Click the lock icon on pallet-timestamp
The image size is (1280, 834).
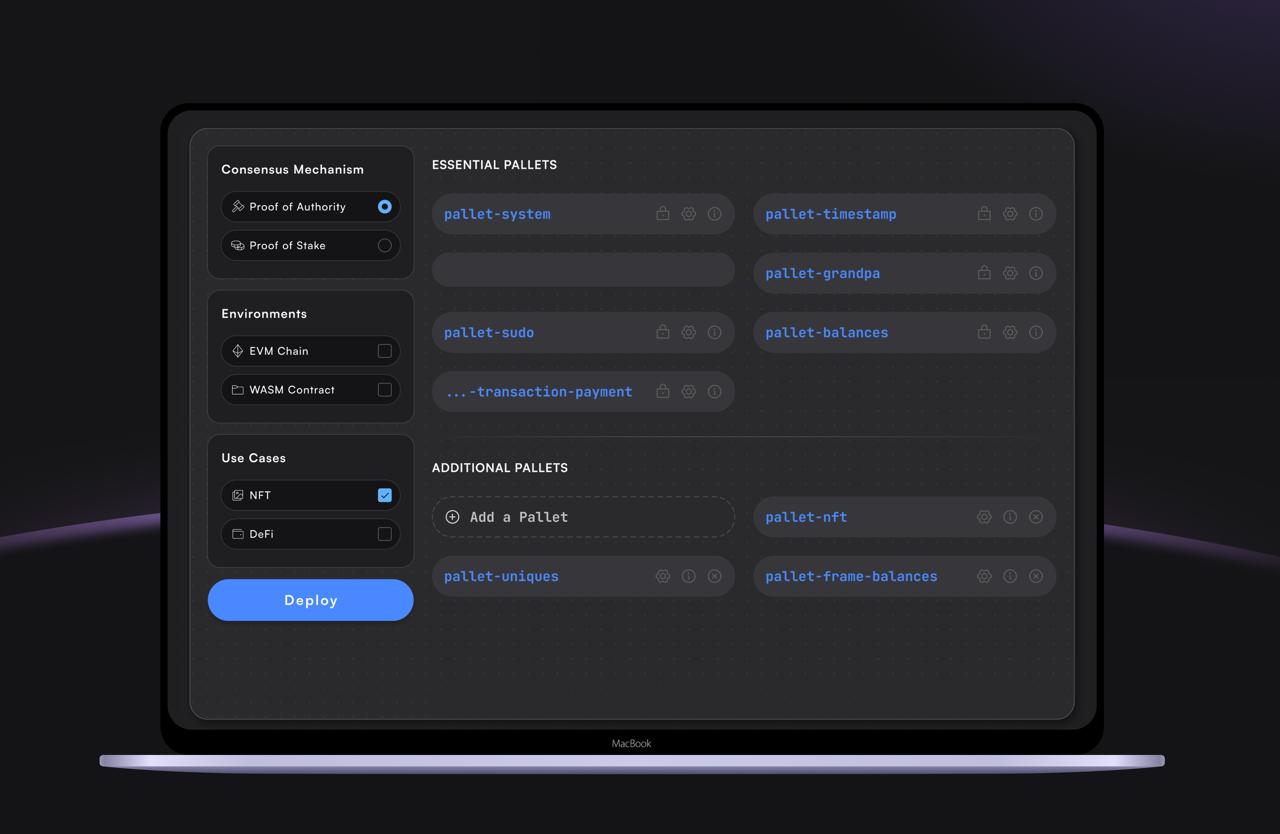983,213
